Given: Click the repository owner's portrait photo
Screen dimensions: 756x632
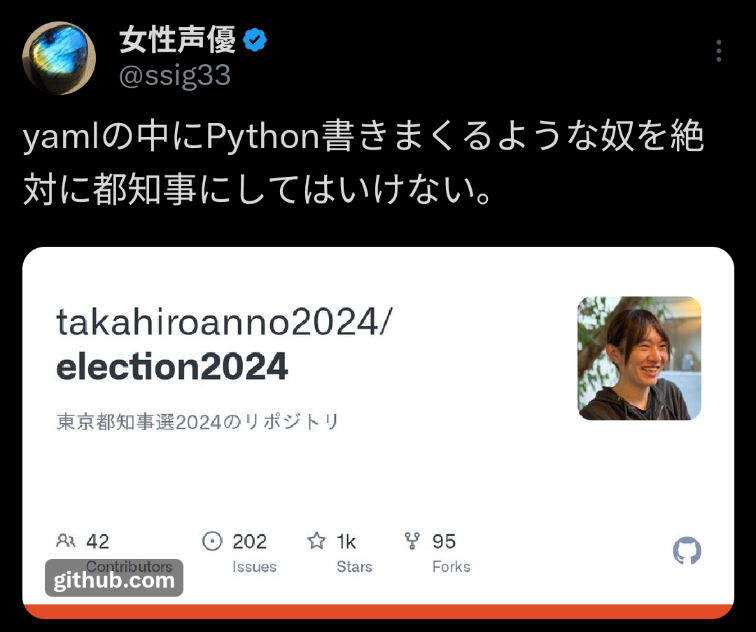Looking at the screenshot, I should pyautogui.click(x=639, y=358).
